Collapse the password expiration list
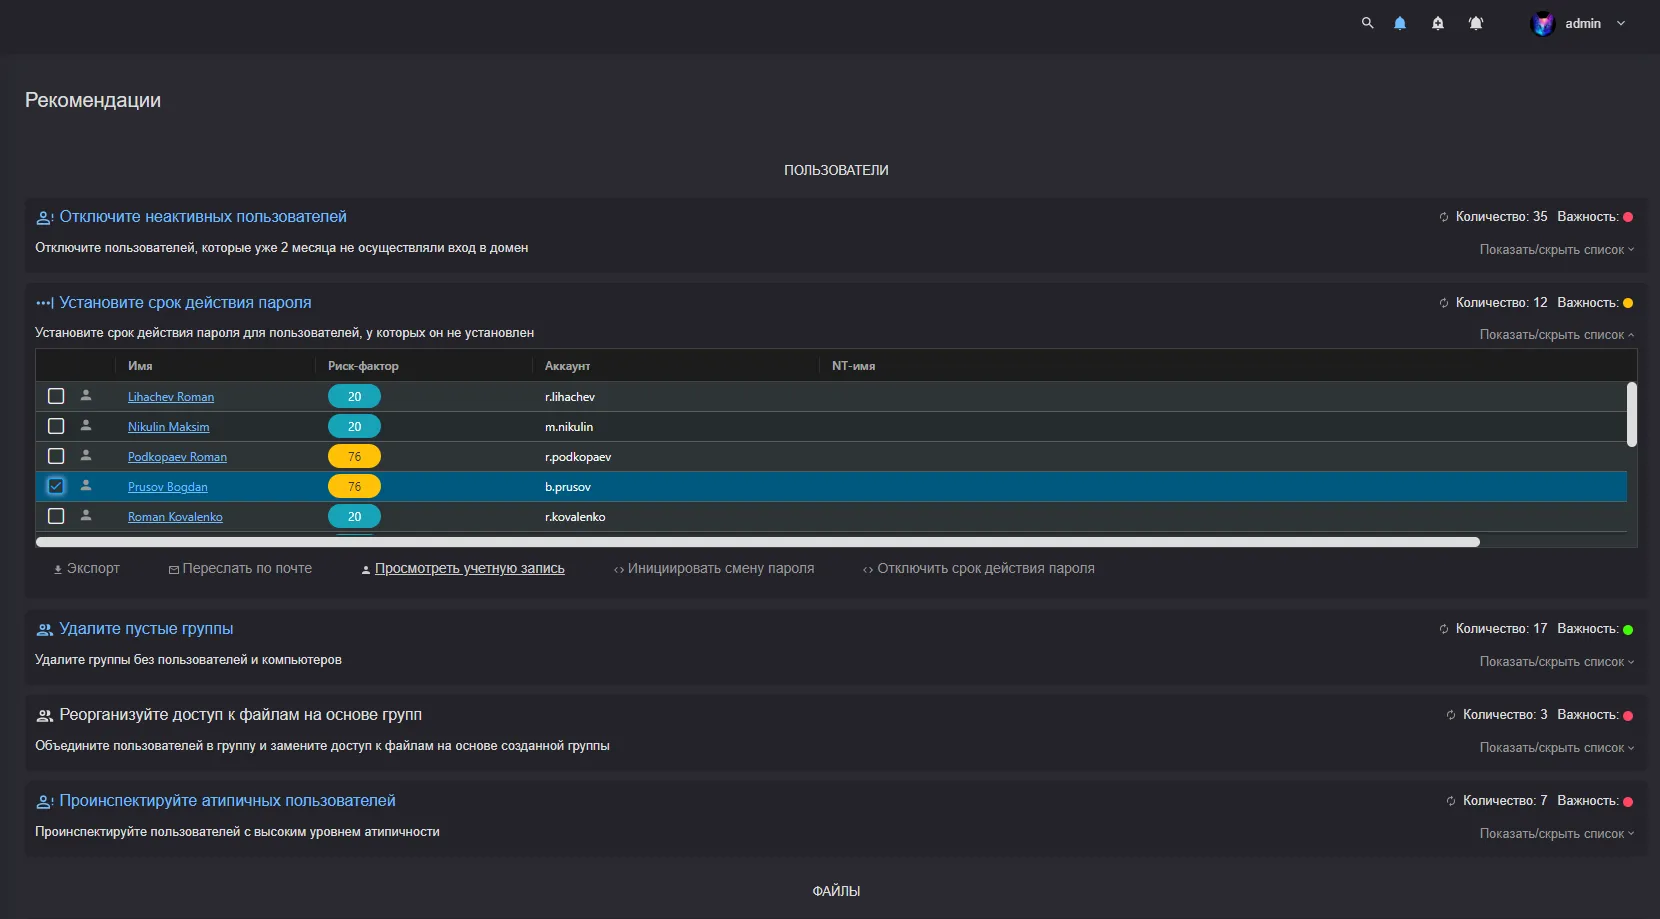 click(x=1556, y=335)
